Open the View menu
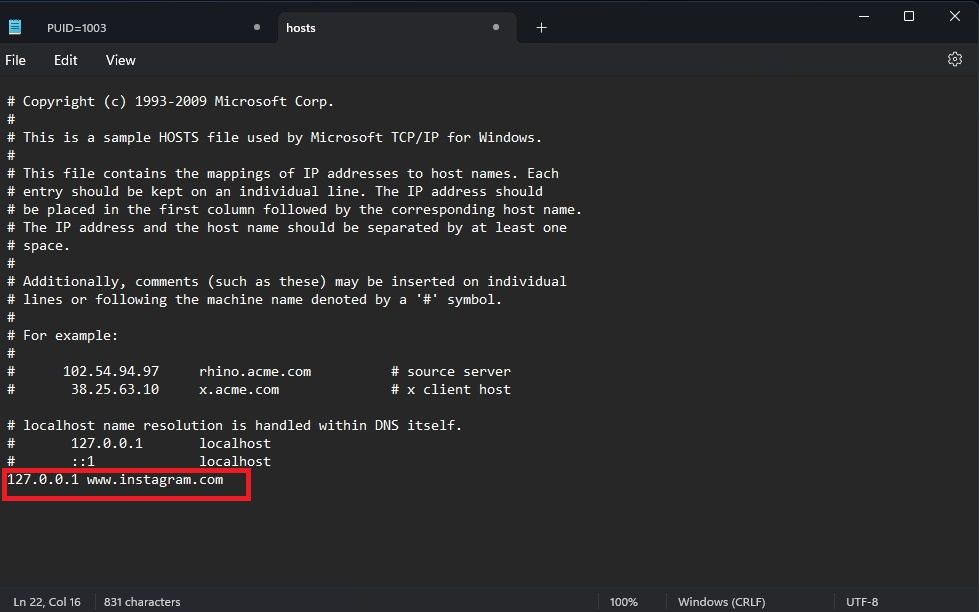979x612 pixels. [x=120, y=60]
